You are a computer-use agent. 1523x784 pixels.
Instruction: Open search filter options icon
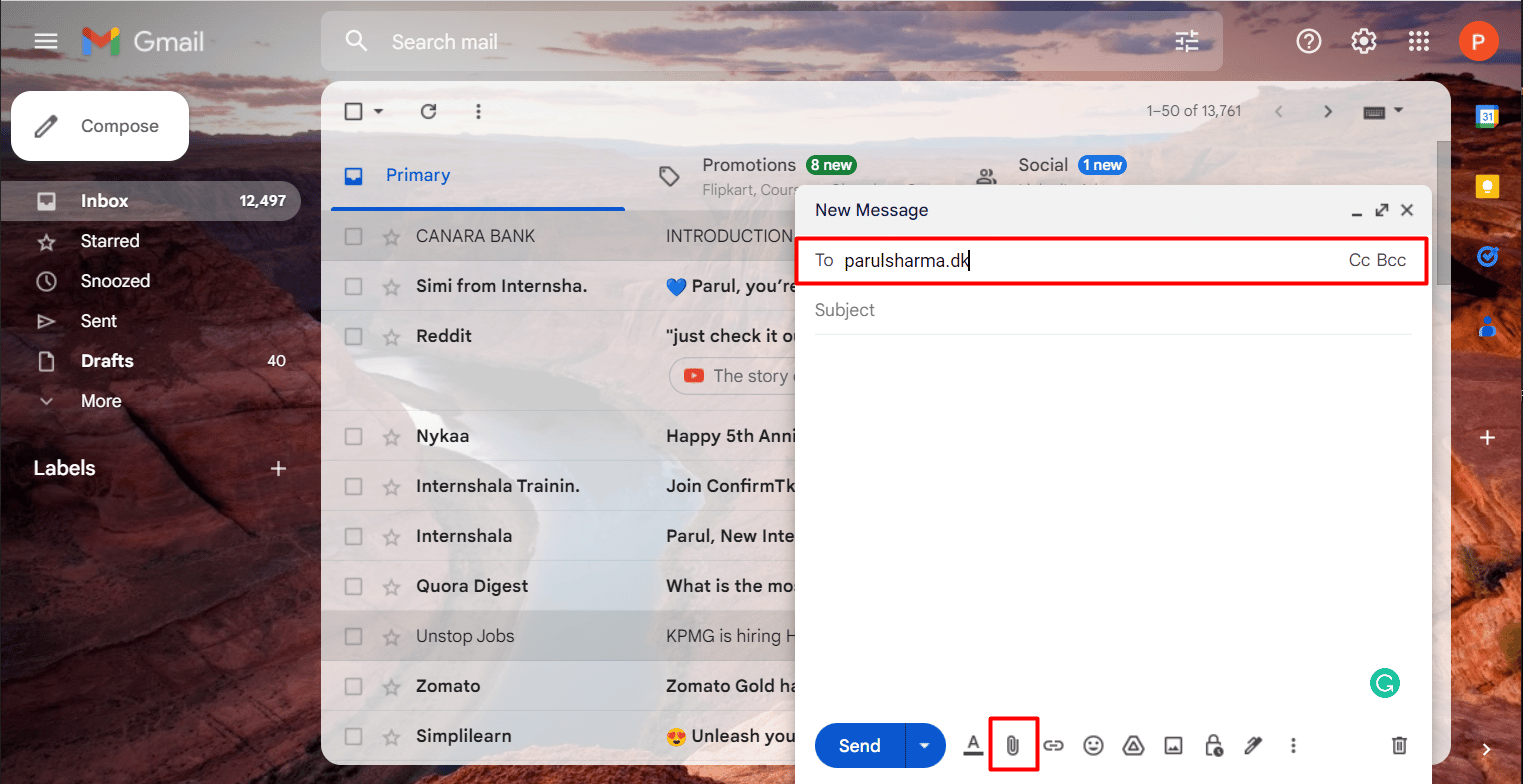click(x=1186, y=41)
